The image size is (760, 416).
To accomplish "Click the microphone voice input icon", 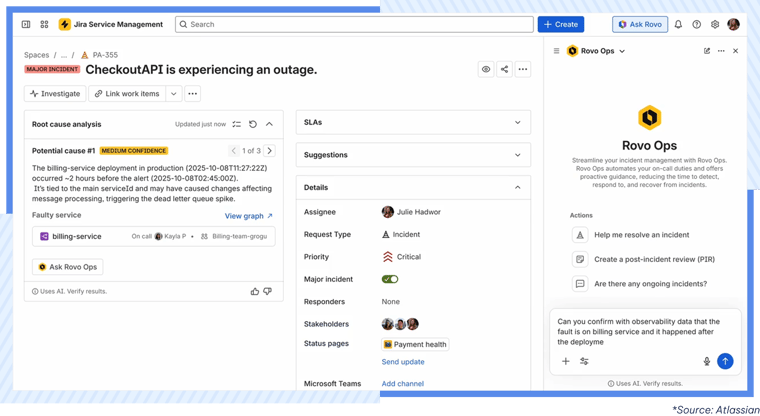I will point(707,361).
